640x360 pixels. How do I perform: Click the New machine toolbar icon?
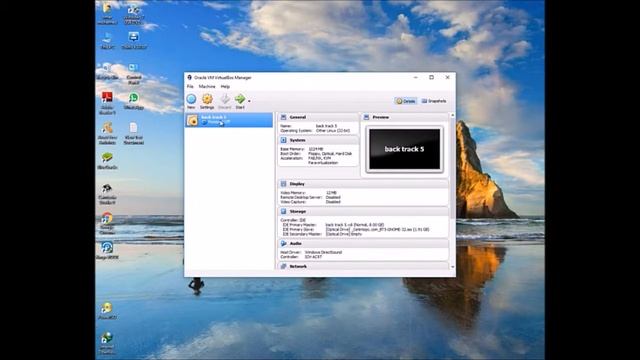191,99
